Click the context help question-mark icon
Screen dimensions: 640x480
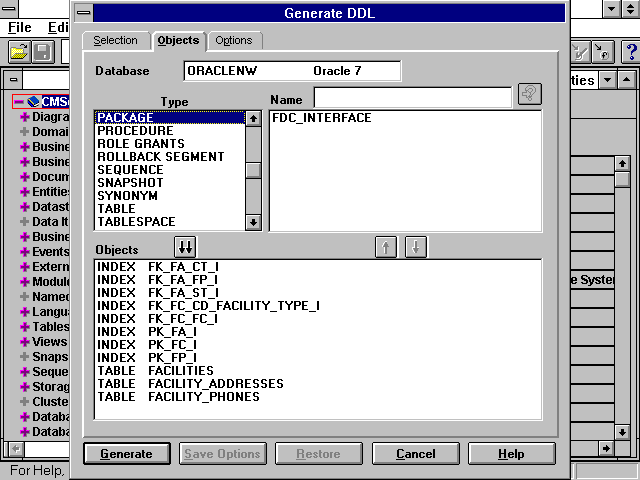630,51
